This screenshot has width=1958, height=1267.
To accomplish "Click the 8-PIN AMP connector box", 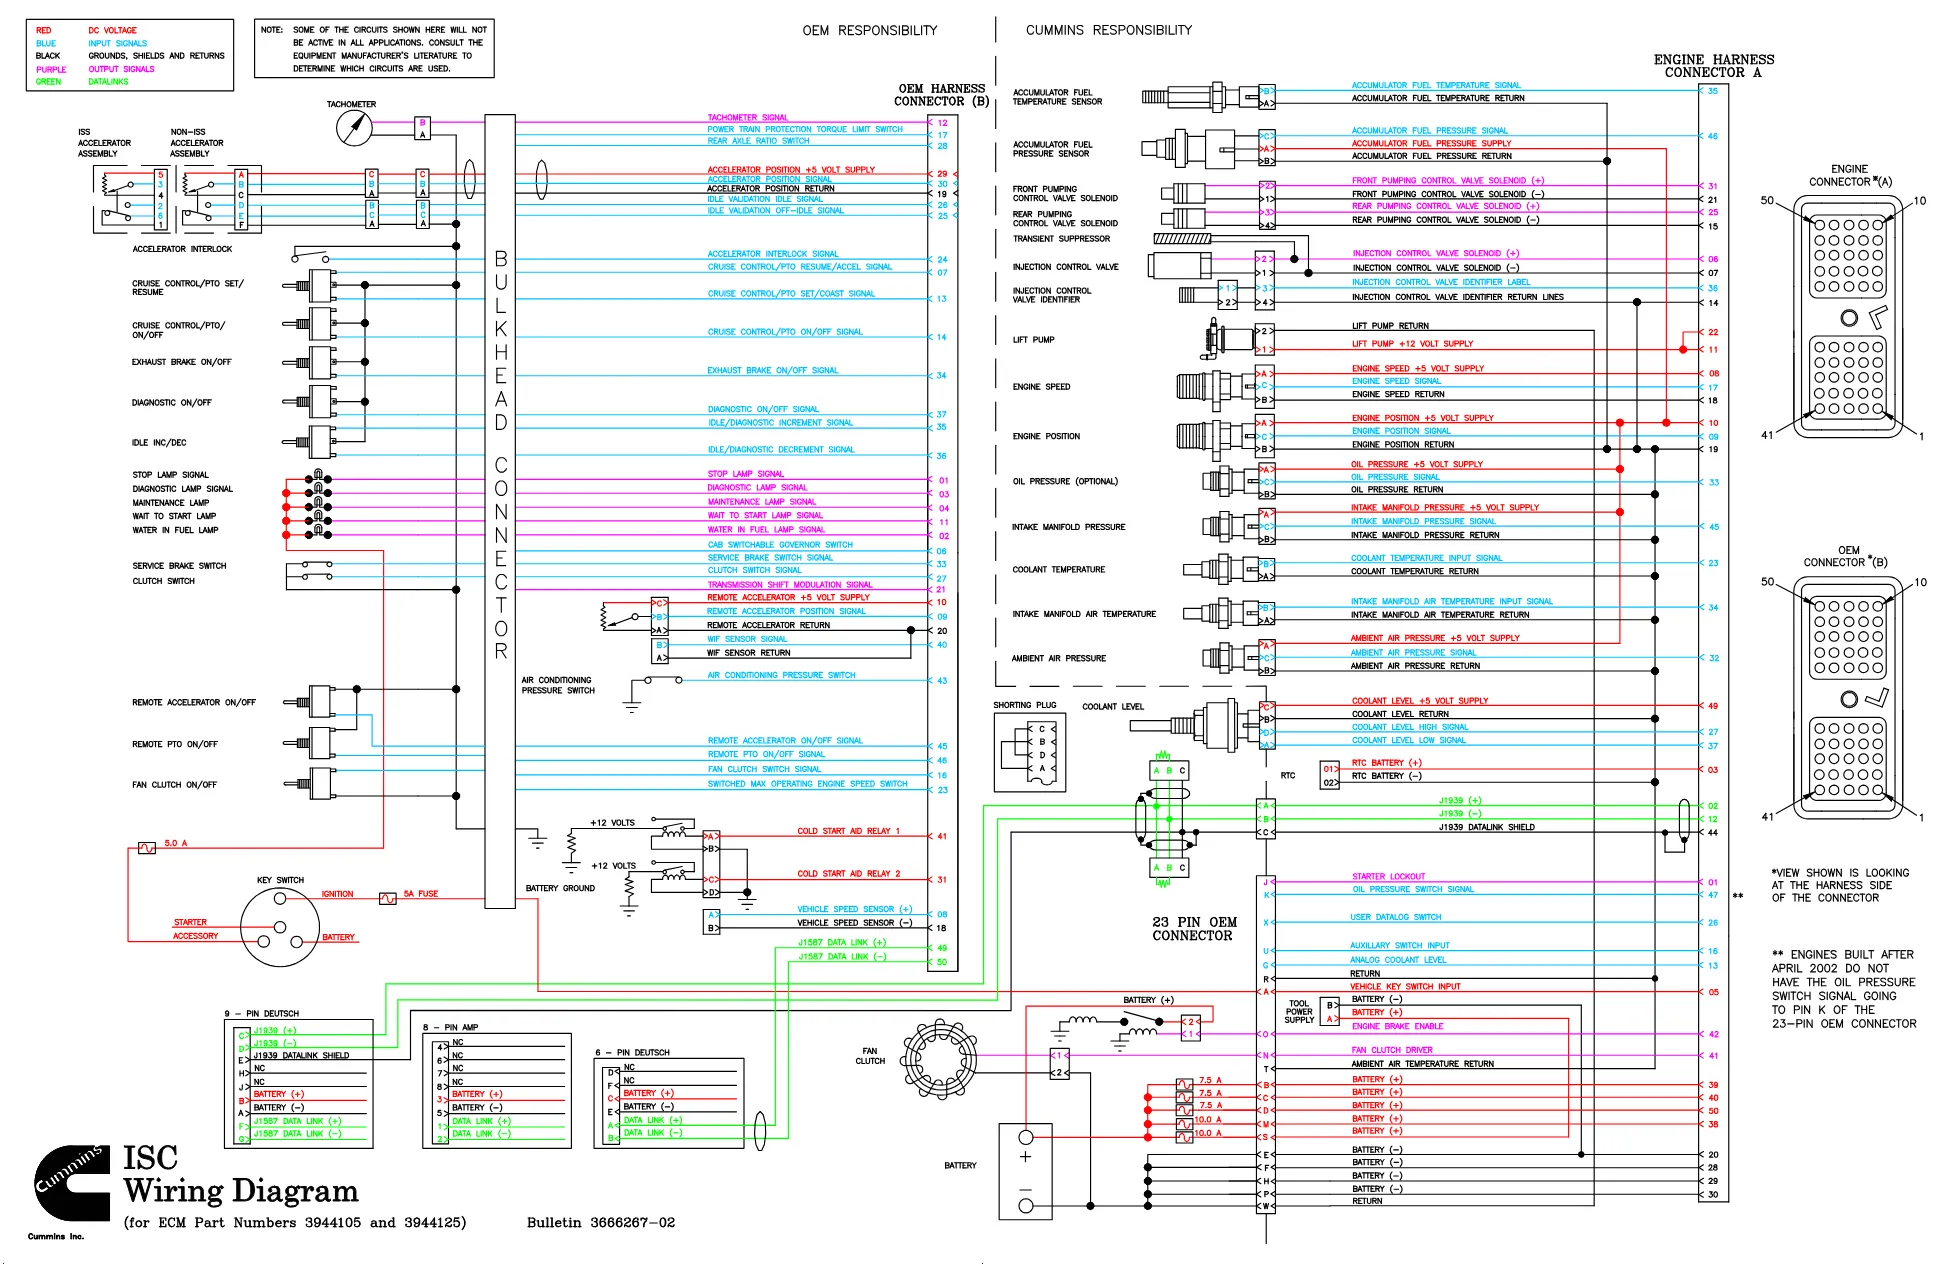I will click(497, 1090).
